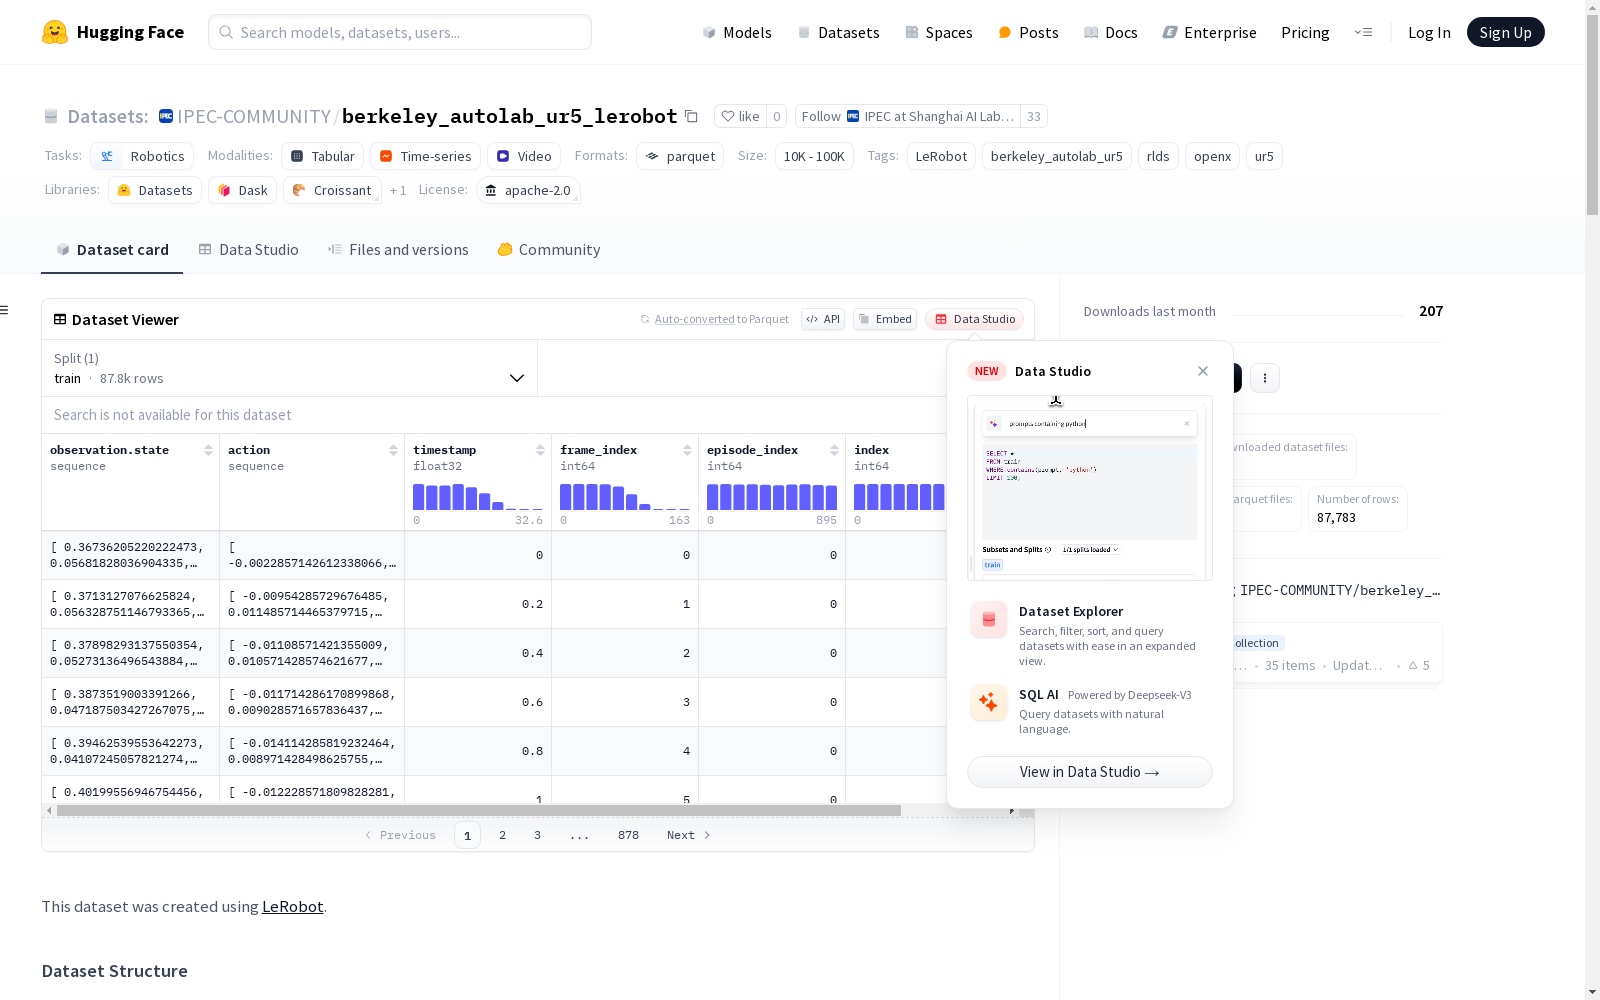The width and height of the screenshot is (1600, 1000).
Task: Click the parquet format tag
Action: (x=680, y=156)
